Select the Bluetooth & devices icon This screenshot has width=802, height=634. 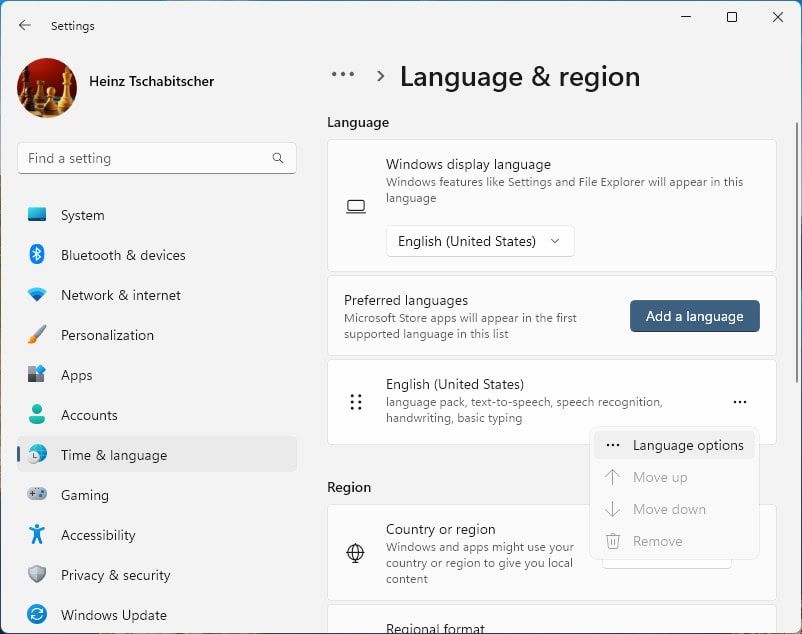37,254
